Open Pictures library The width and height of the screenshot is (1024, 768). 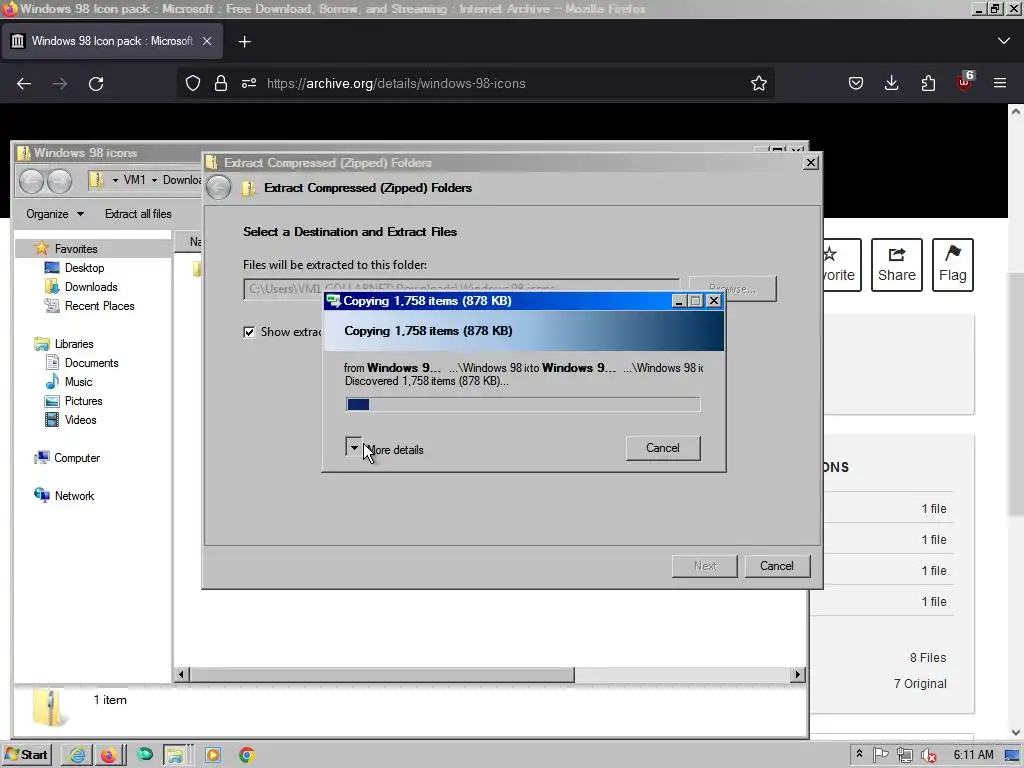click(x=84, y=400)
